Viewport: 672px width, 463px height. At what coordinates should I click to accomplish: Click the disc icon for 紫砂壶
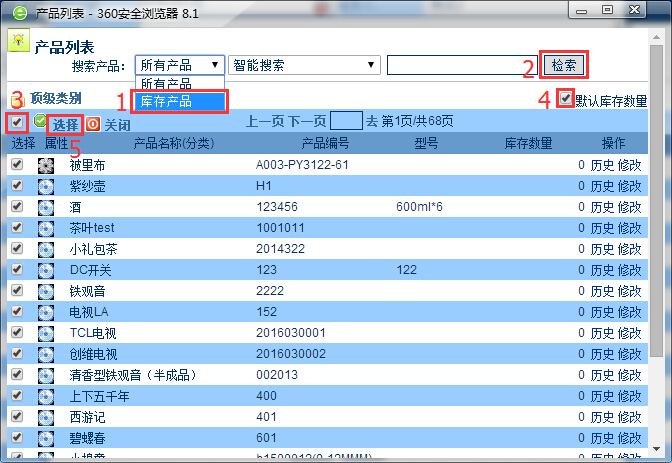(x=46, y=186)
